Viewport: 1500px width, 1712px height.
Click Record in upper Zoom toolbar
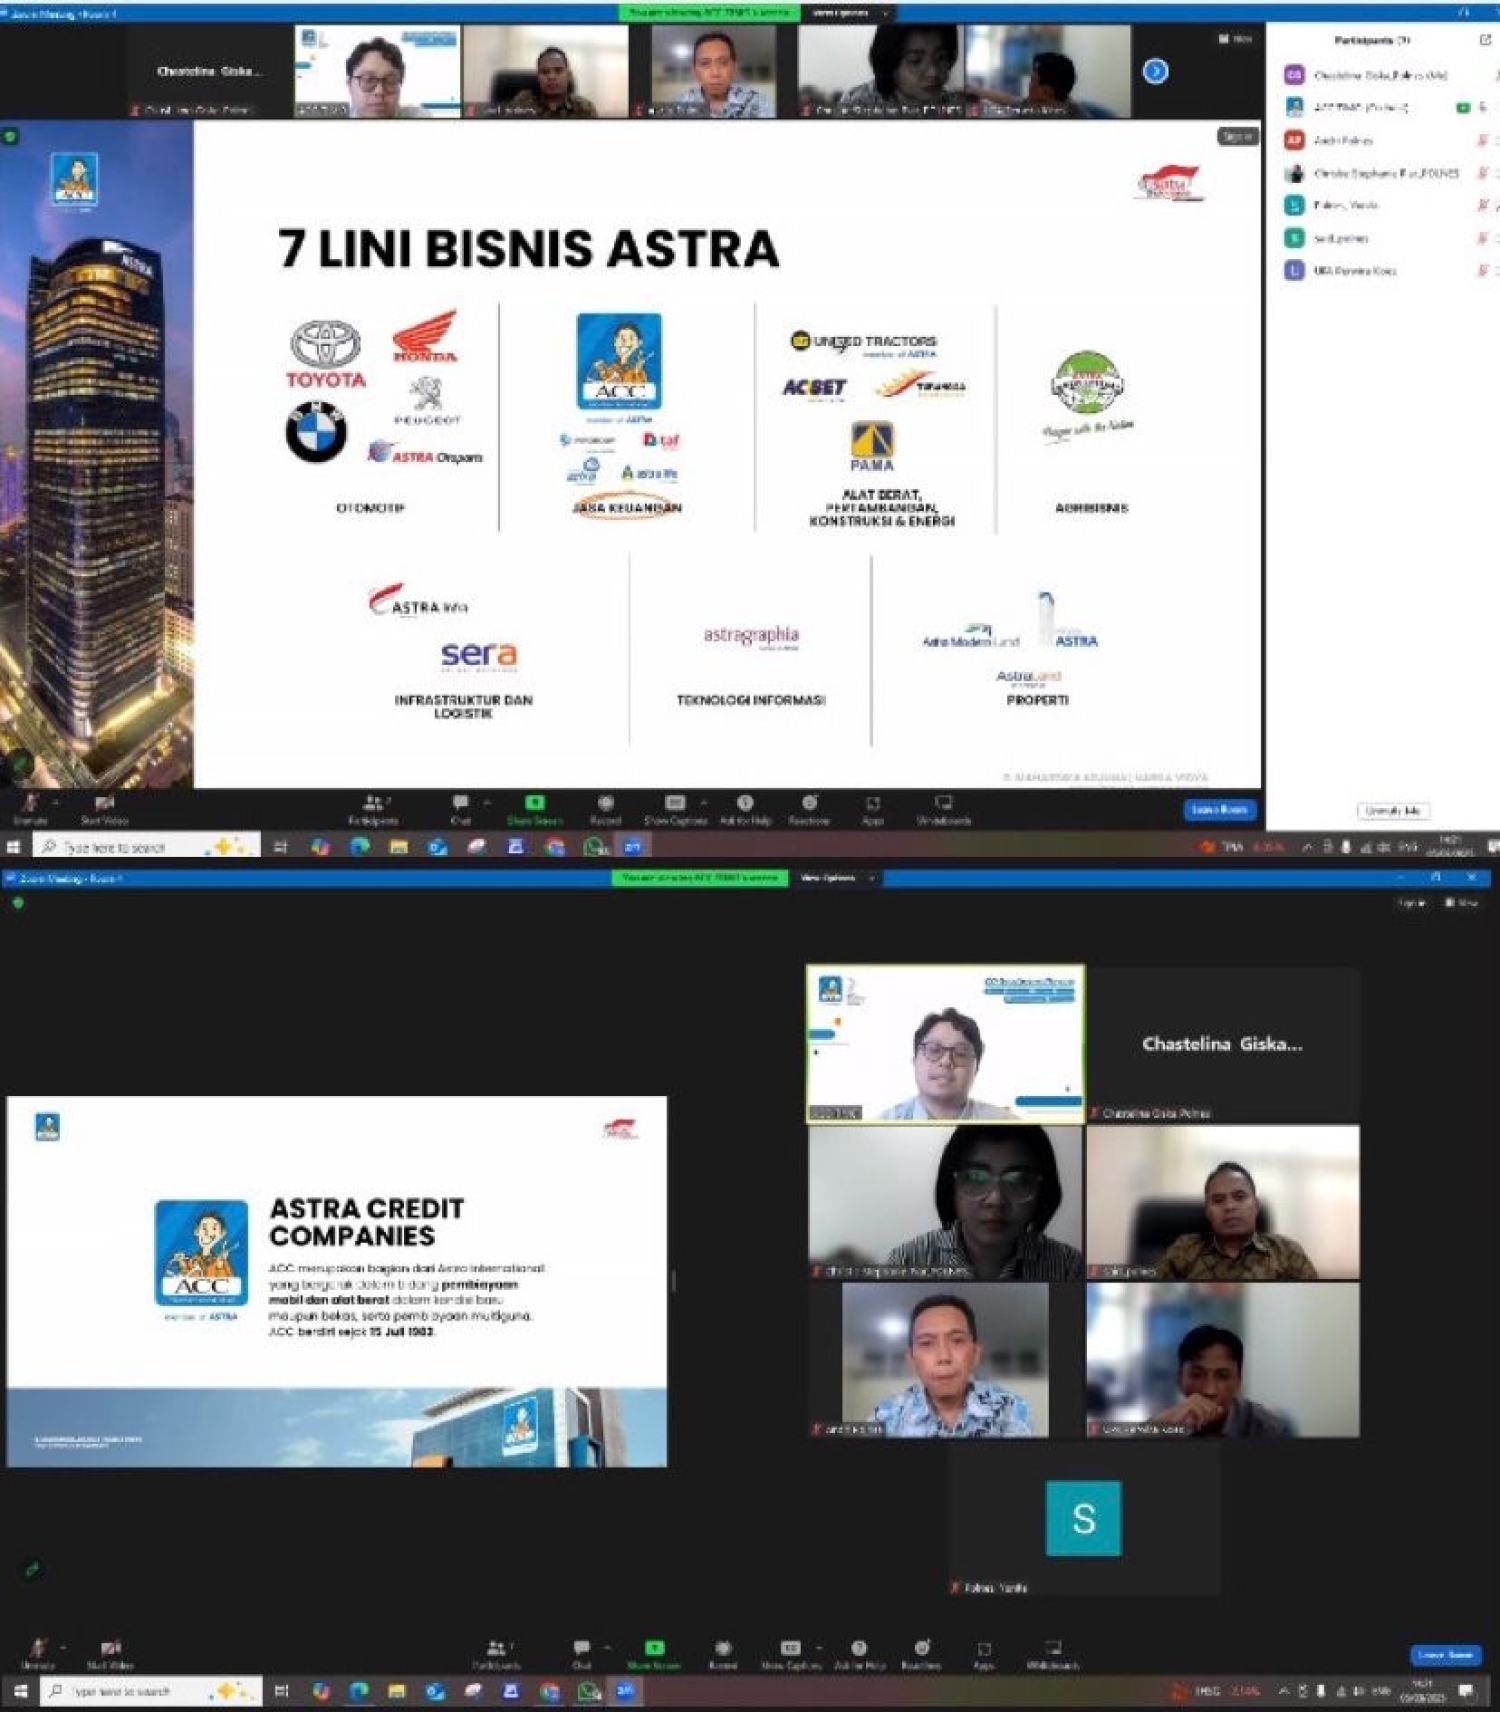pyautogui.click(x=605, y=808)
